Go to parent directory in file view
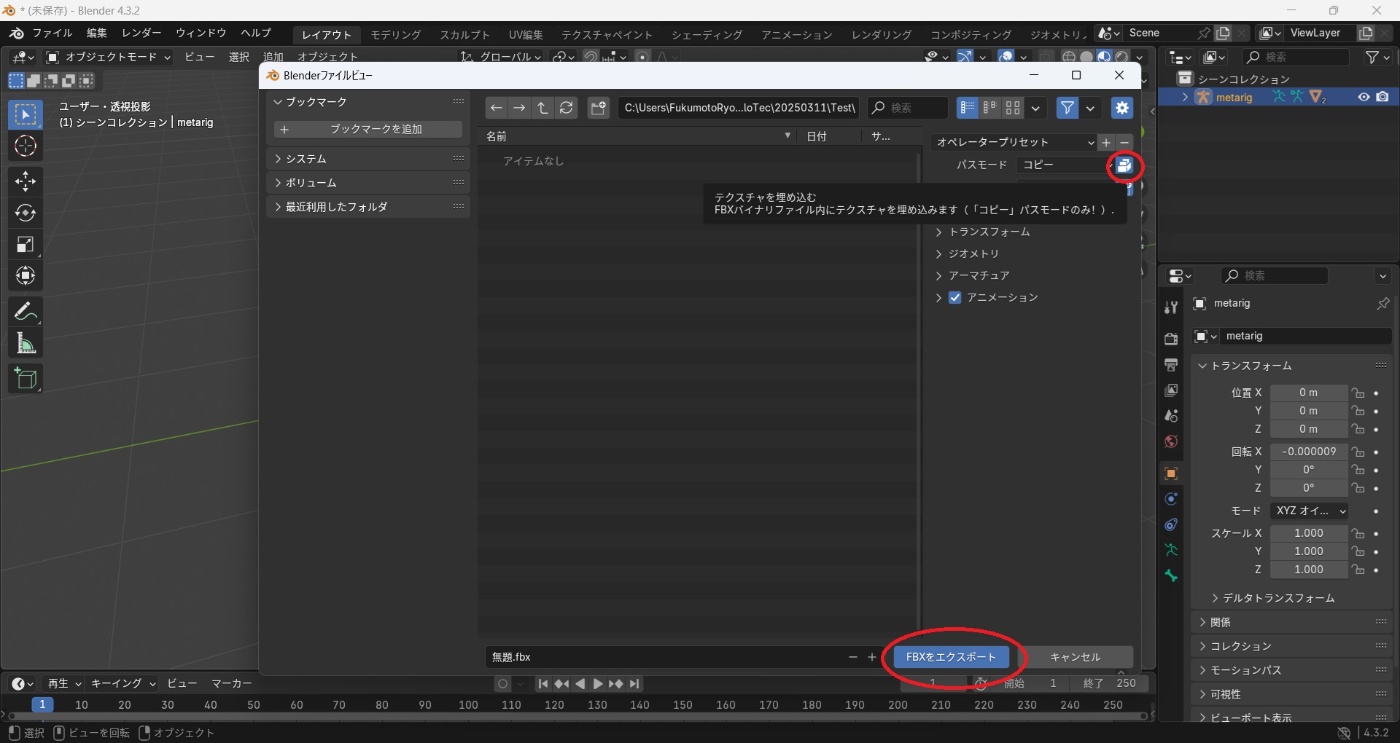Screen dimensions: 1400x743 click(x=542, y=108)
